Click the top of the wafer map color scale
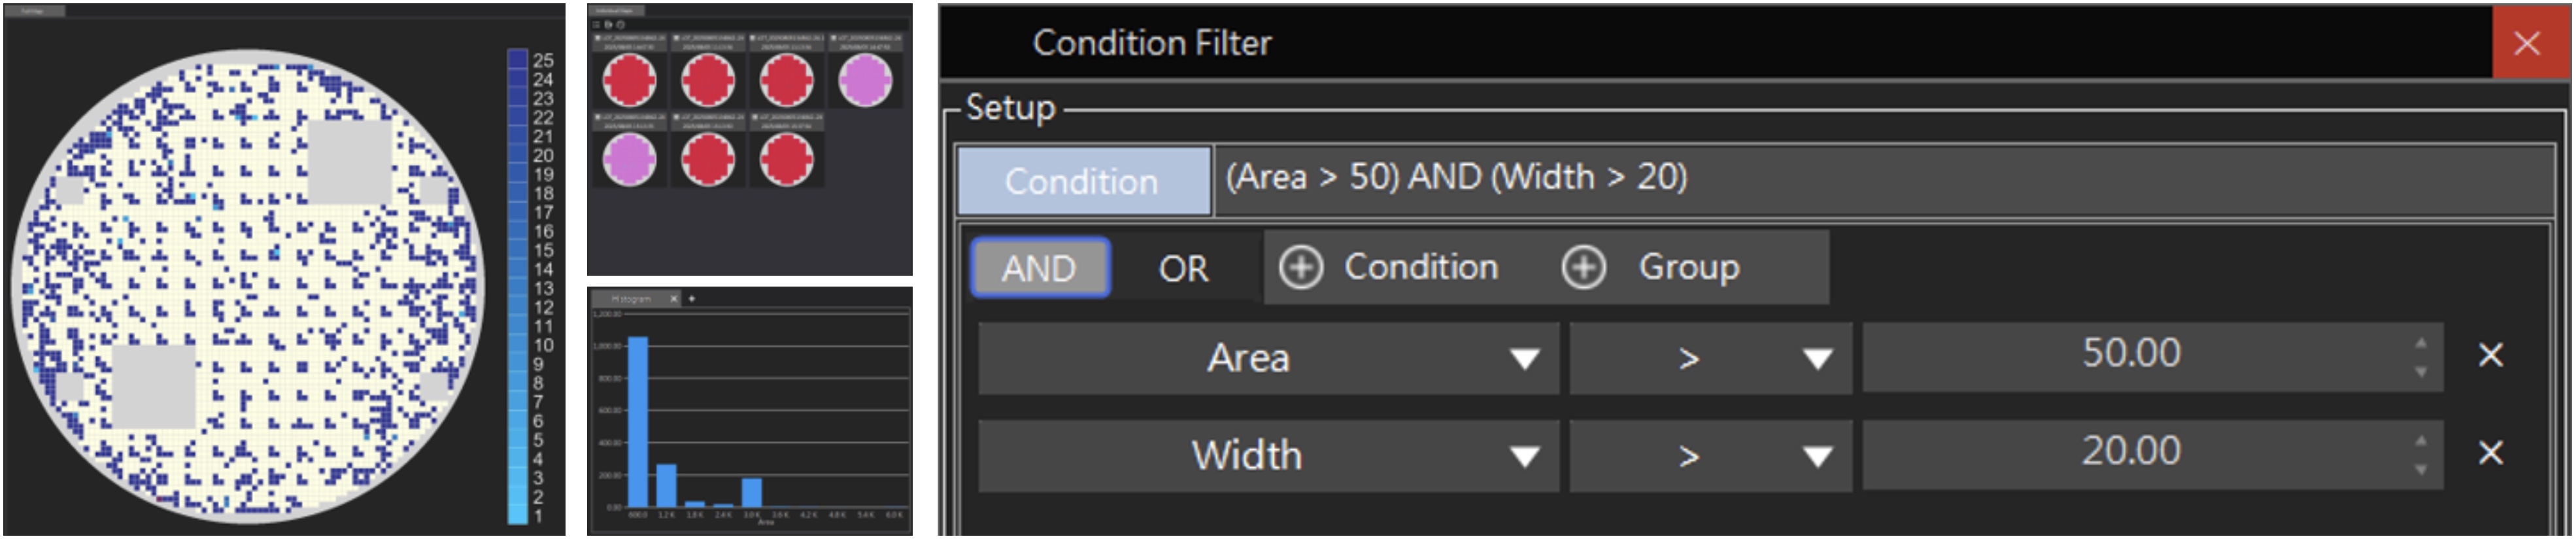 pos(517,57)
